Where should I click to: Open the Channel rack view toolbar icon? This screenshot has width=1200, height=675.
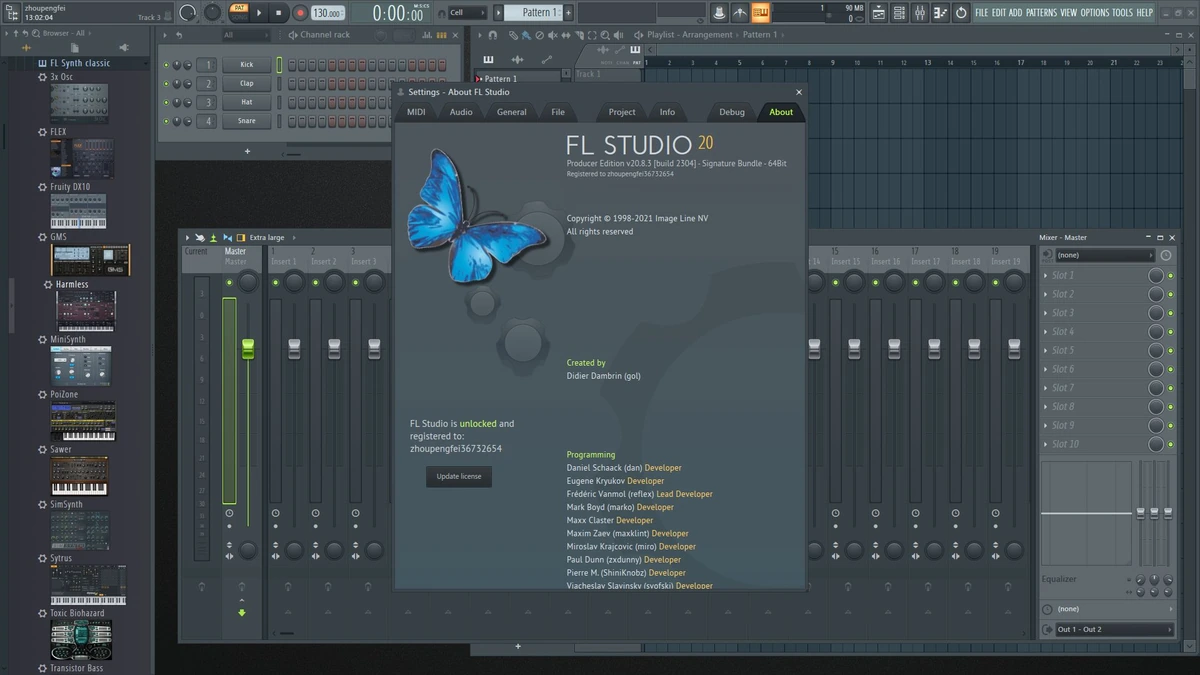pos(899,13)
